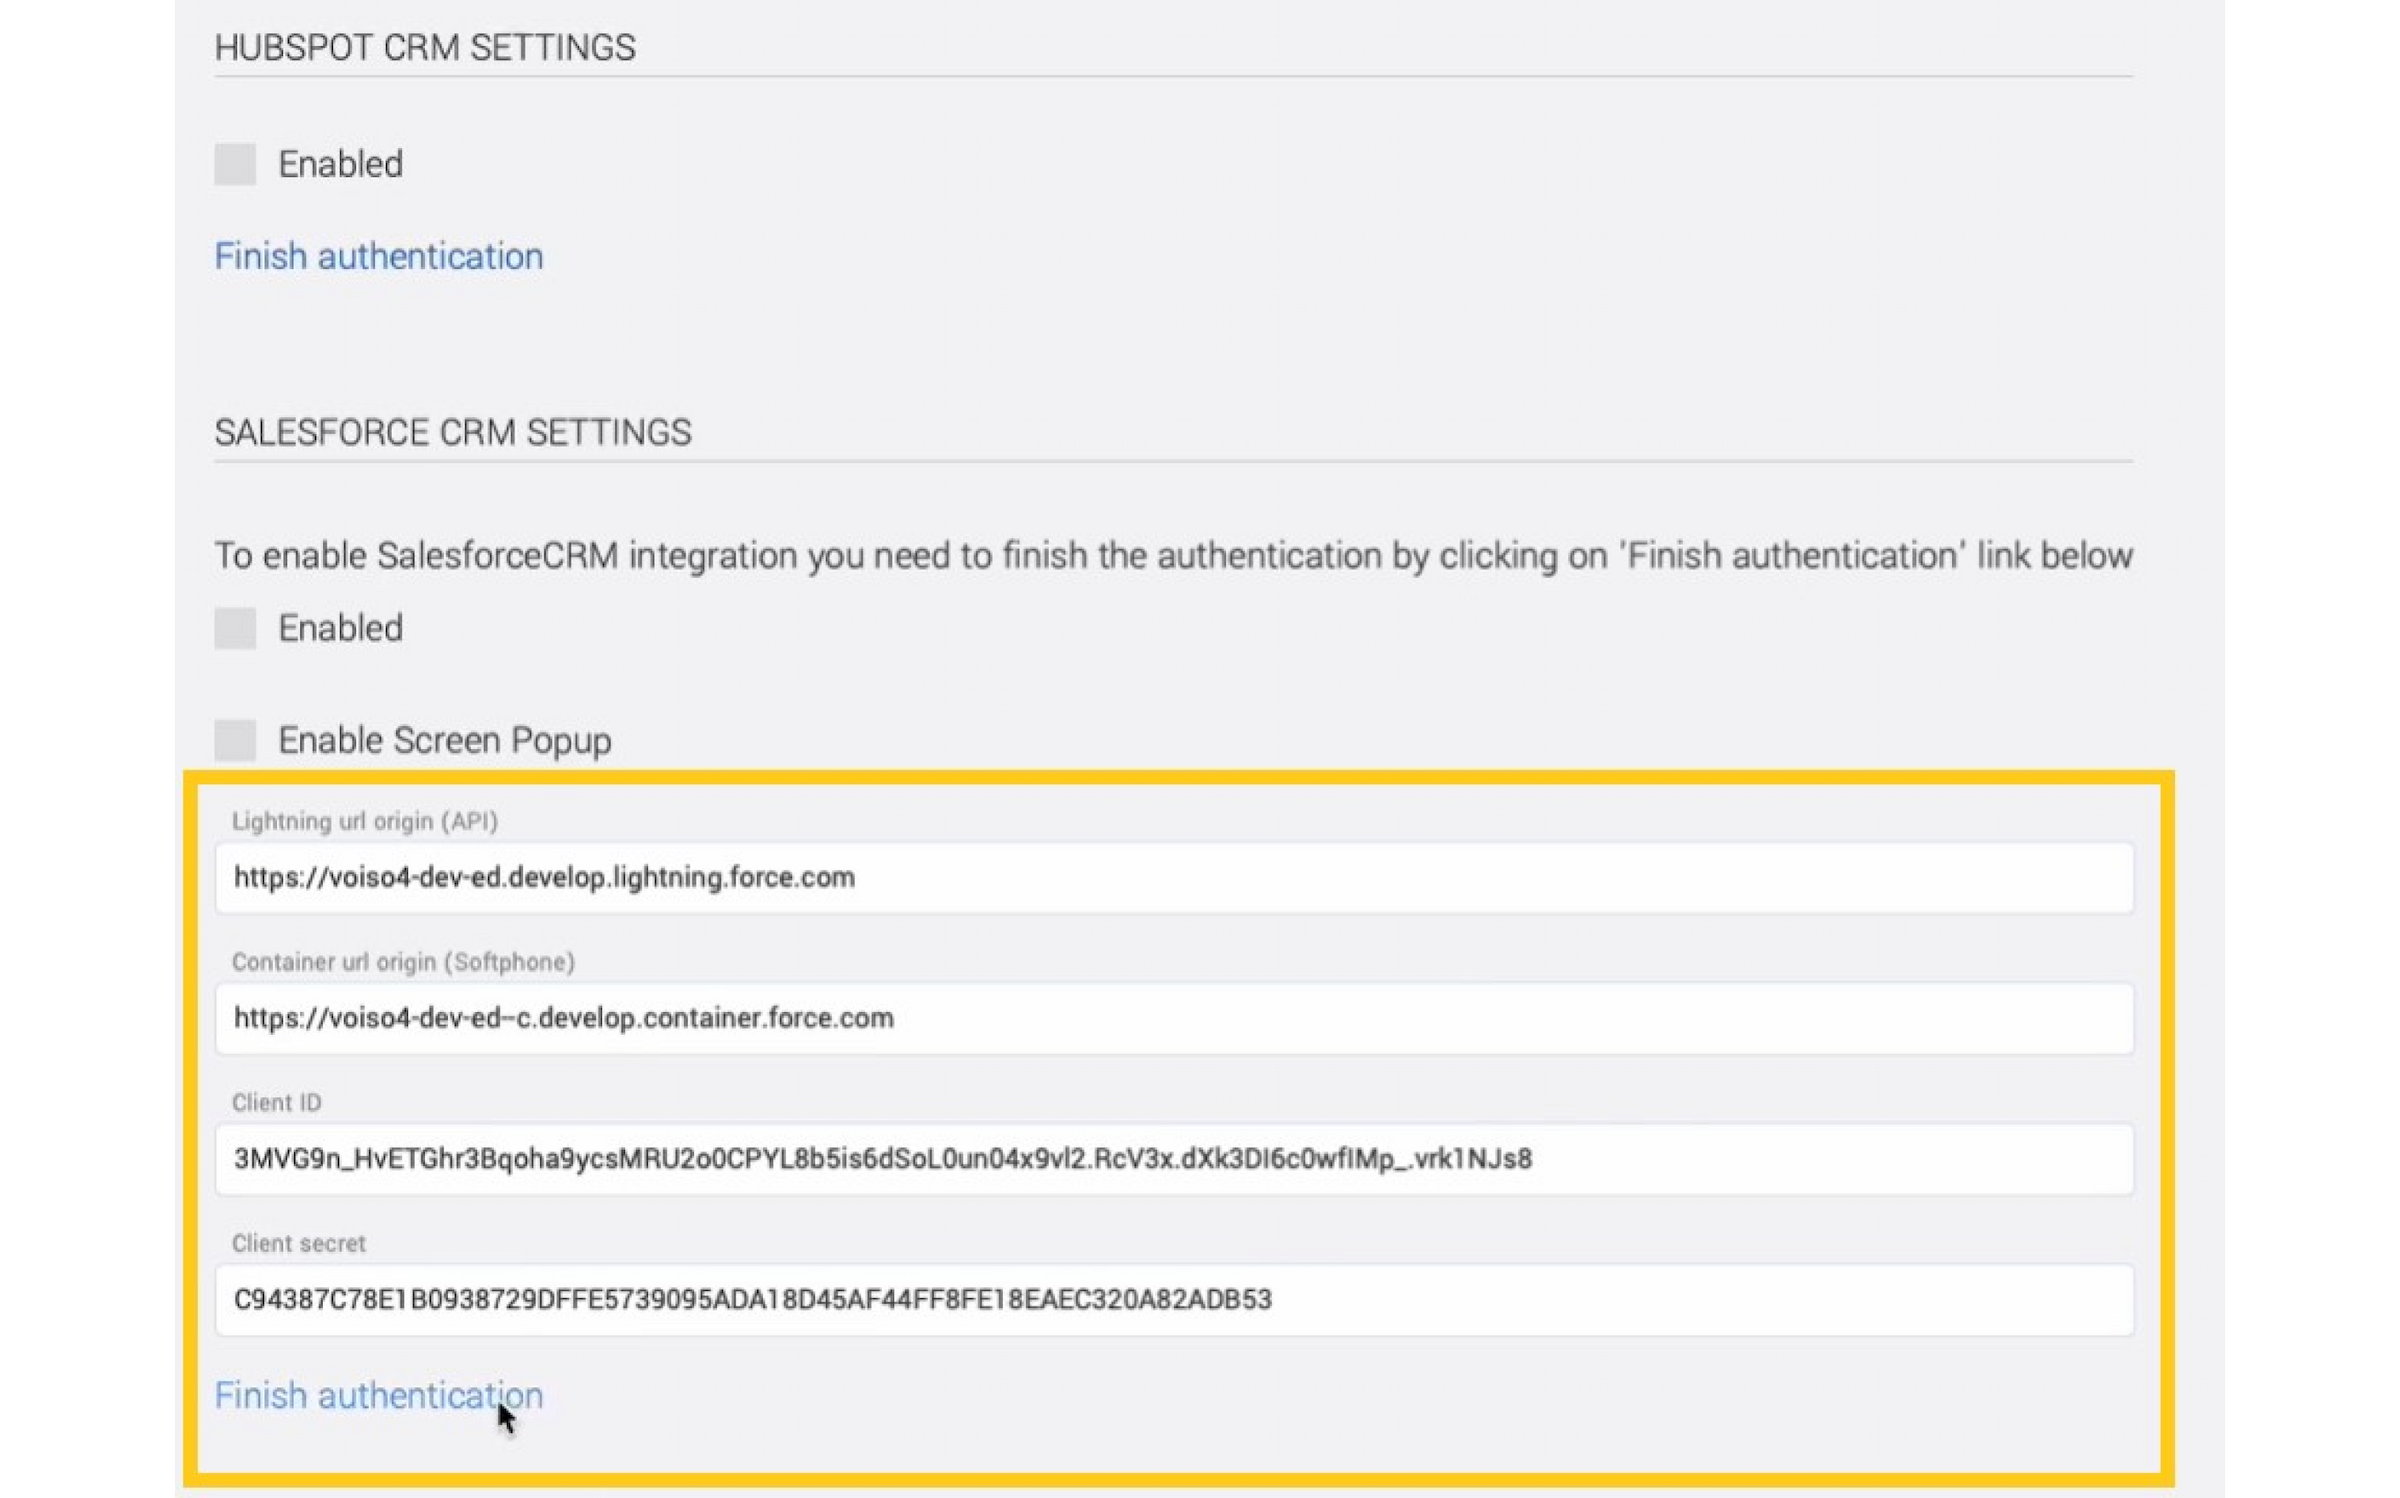The width and height of the screenshot is (2400, 1498).
Task: Click the SALESFORCE CRM SETTINGS heading
Action: coord(453,432)
